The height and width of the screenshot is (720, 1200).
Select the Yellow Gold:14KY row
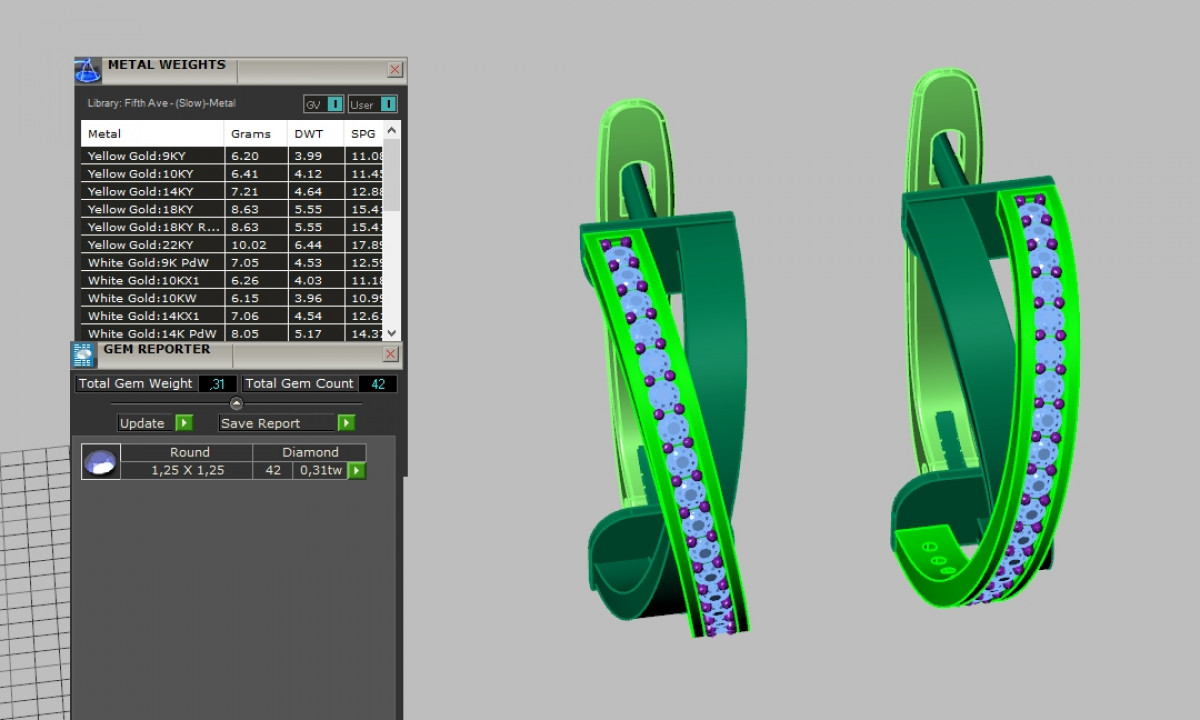150,191
